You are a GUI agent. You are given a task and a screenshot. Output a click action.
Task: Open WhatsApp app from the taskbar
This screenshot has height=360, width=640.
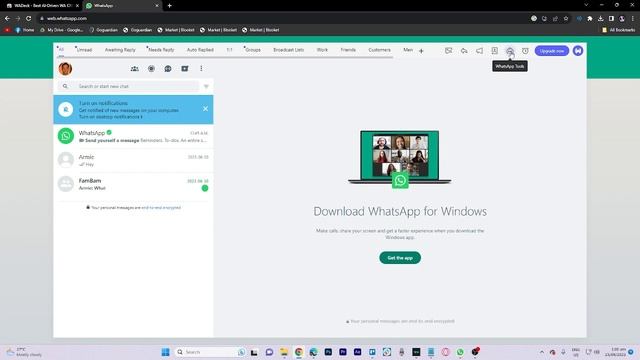pyautogui.click(x=460, y=352)
